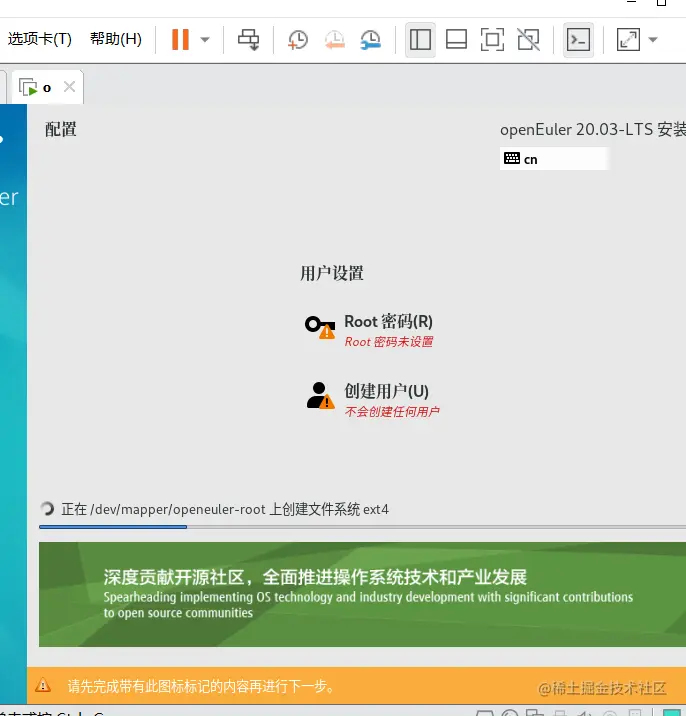Click the openEuler 20.03-LTS 安装 title
686x716 pixels.
coord(593,130)
